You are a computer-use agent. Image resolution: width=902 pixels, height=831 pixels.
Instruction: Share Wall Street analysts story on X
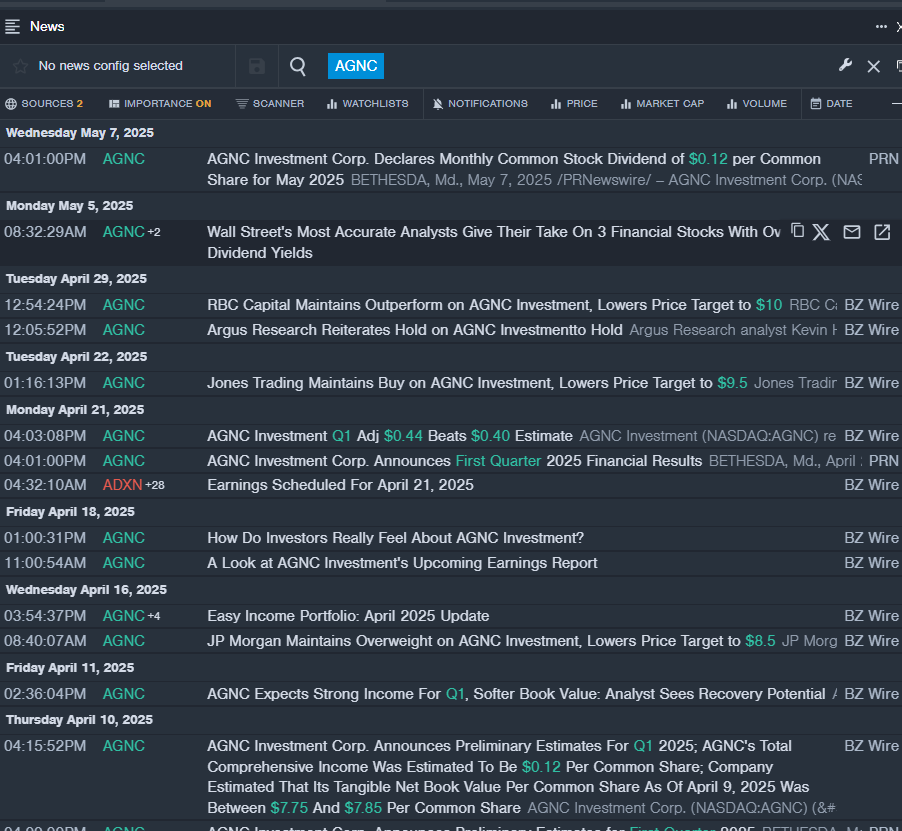click(x=821, y=232)
